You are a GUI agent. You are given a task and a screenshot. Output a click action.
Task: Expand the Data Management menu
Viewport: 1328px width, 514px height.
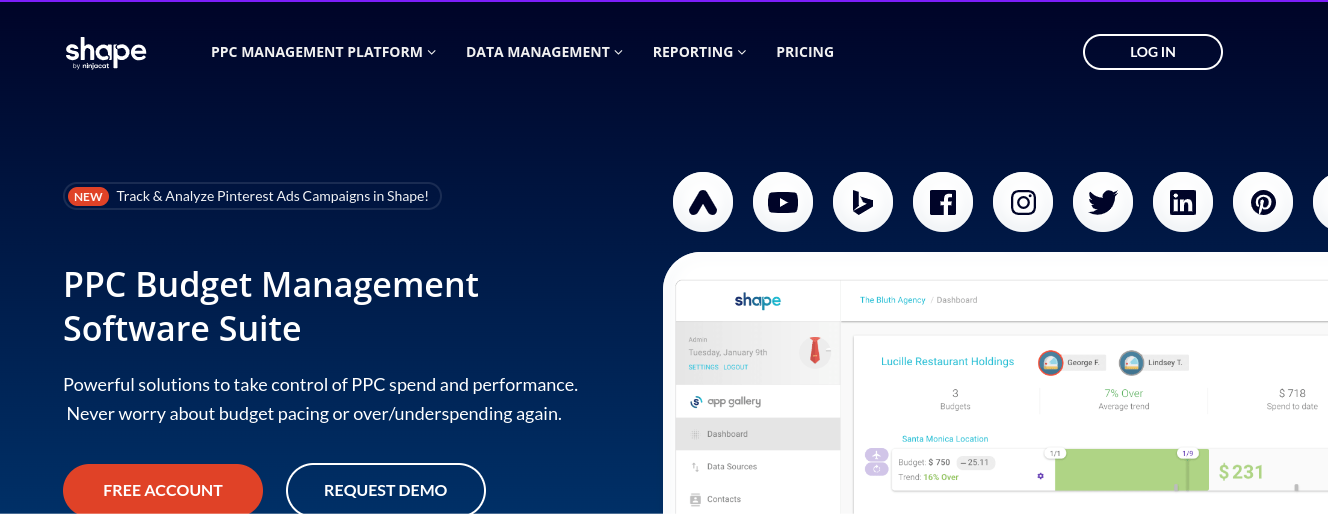point(544,52)
